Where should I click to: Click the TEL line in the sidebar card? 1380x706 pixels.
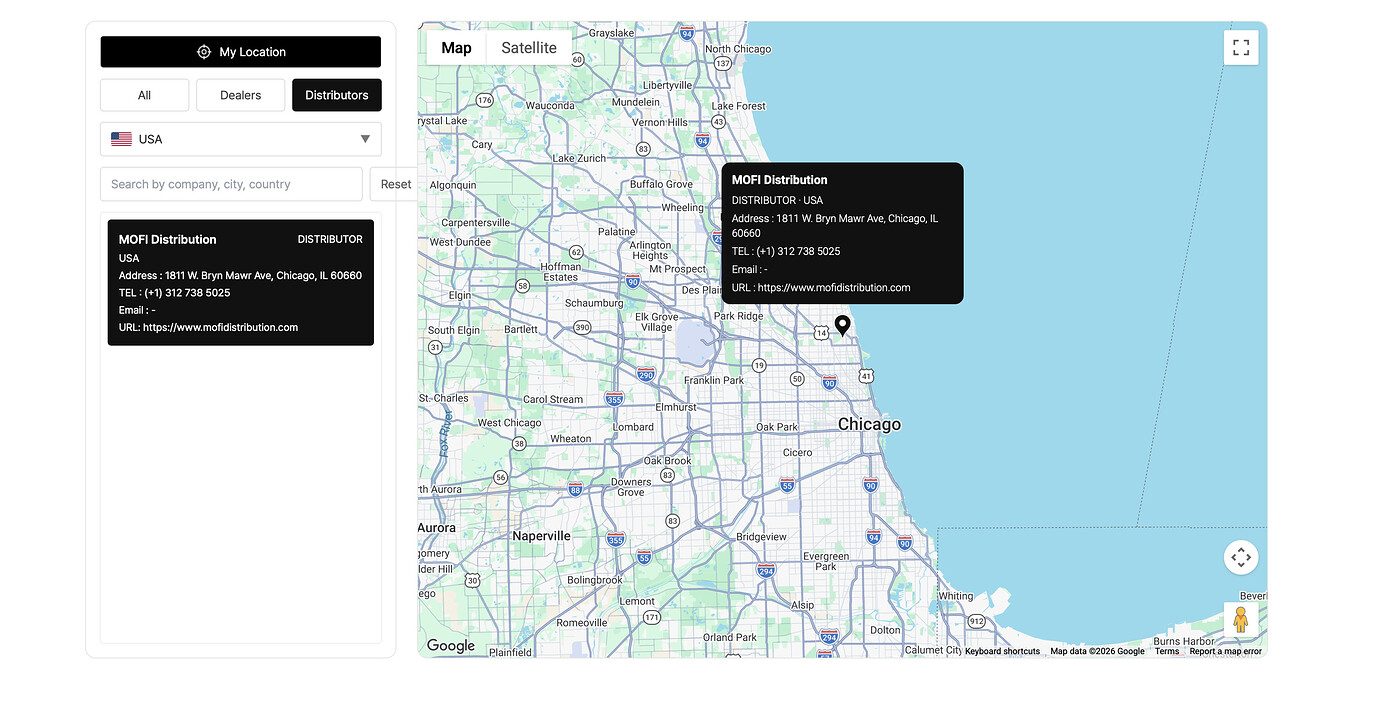click(174, 293)
